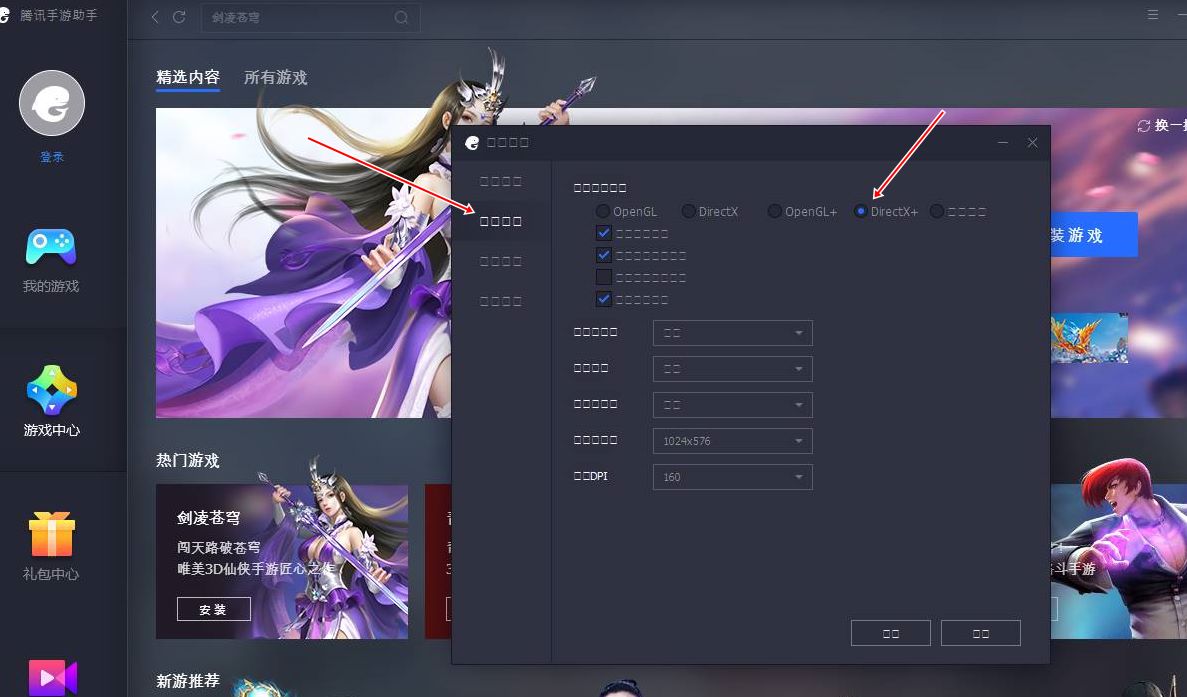Click the Tencent logo in the settings dialog title
Viewport: 1187px width, 697px height.
[x=472, y=142]
